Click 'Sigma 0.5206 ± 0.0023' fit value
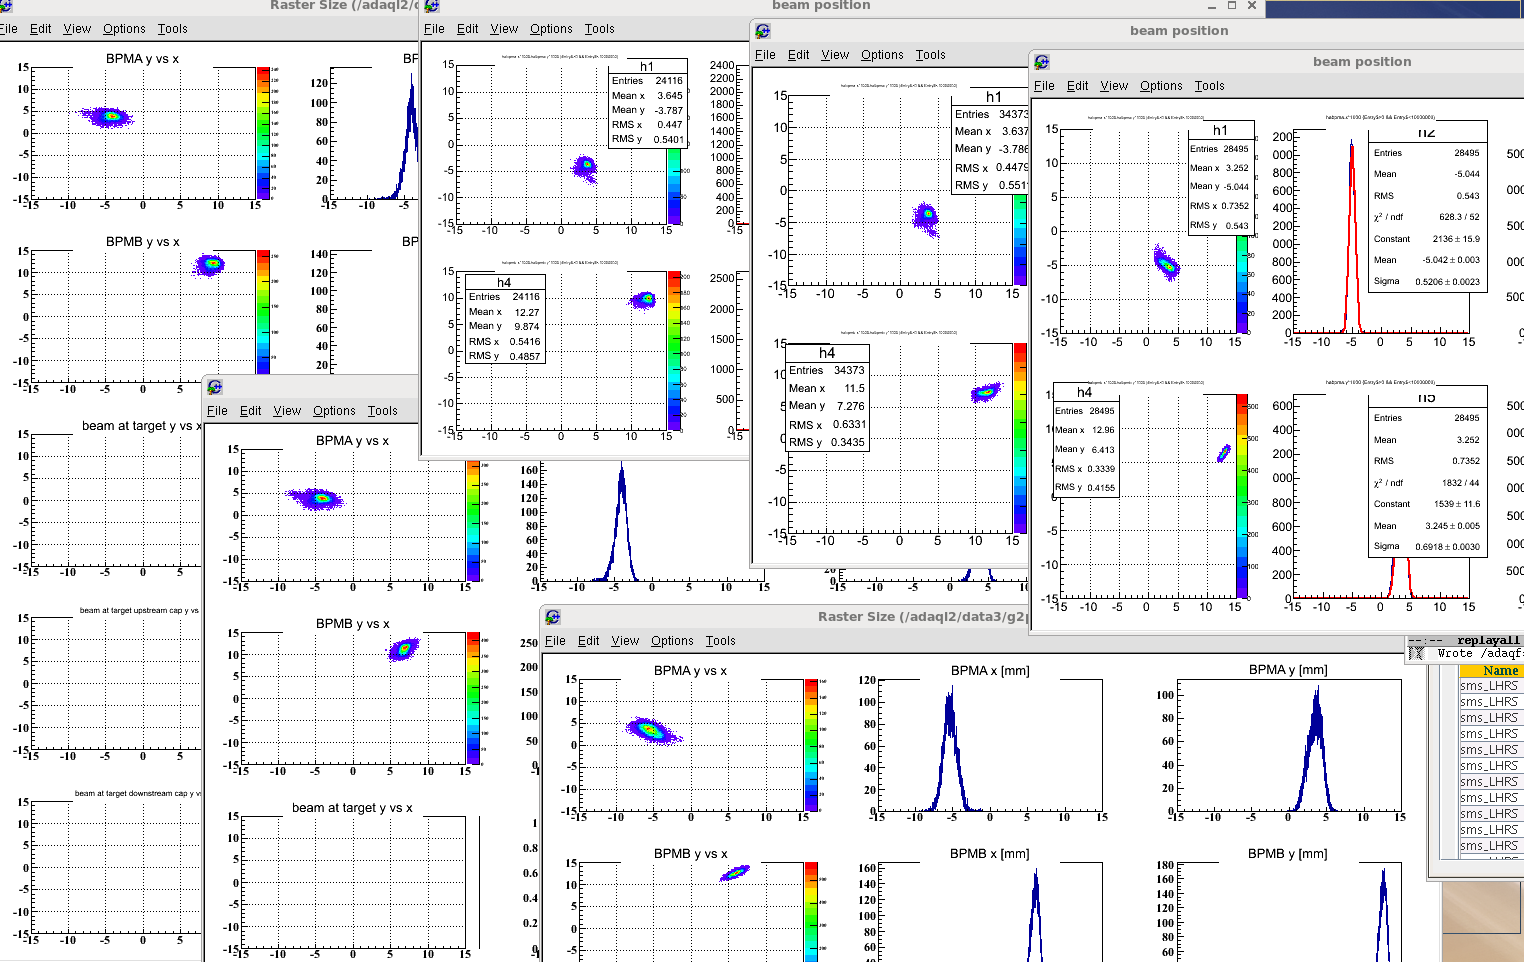The width and height of the screenshot is (1524, 962). coord(1426,281)
